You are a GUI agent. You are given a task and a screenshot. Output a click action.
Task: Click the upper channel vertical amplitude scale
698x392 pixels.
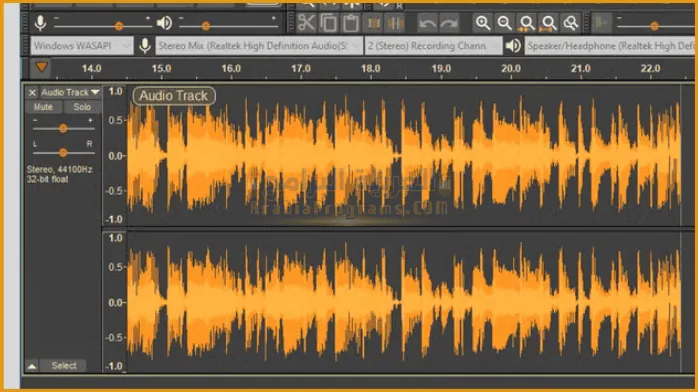[115, 155]
